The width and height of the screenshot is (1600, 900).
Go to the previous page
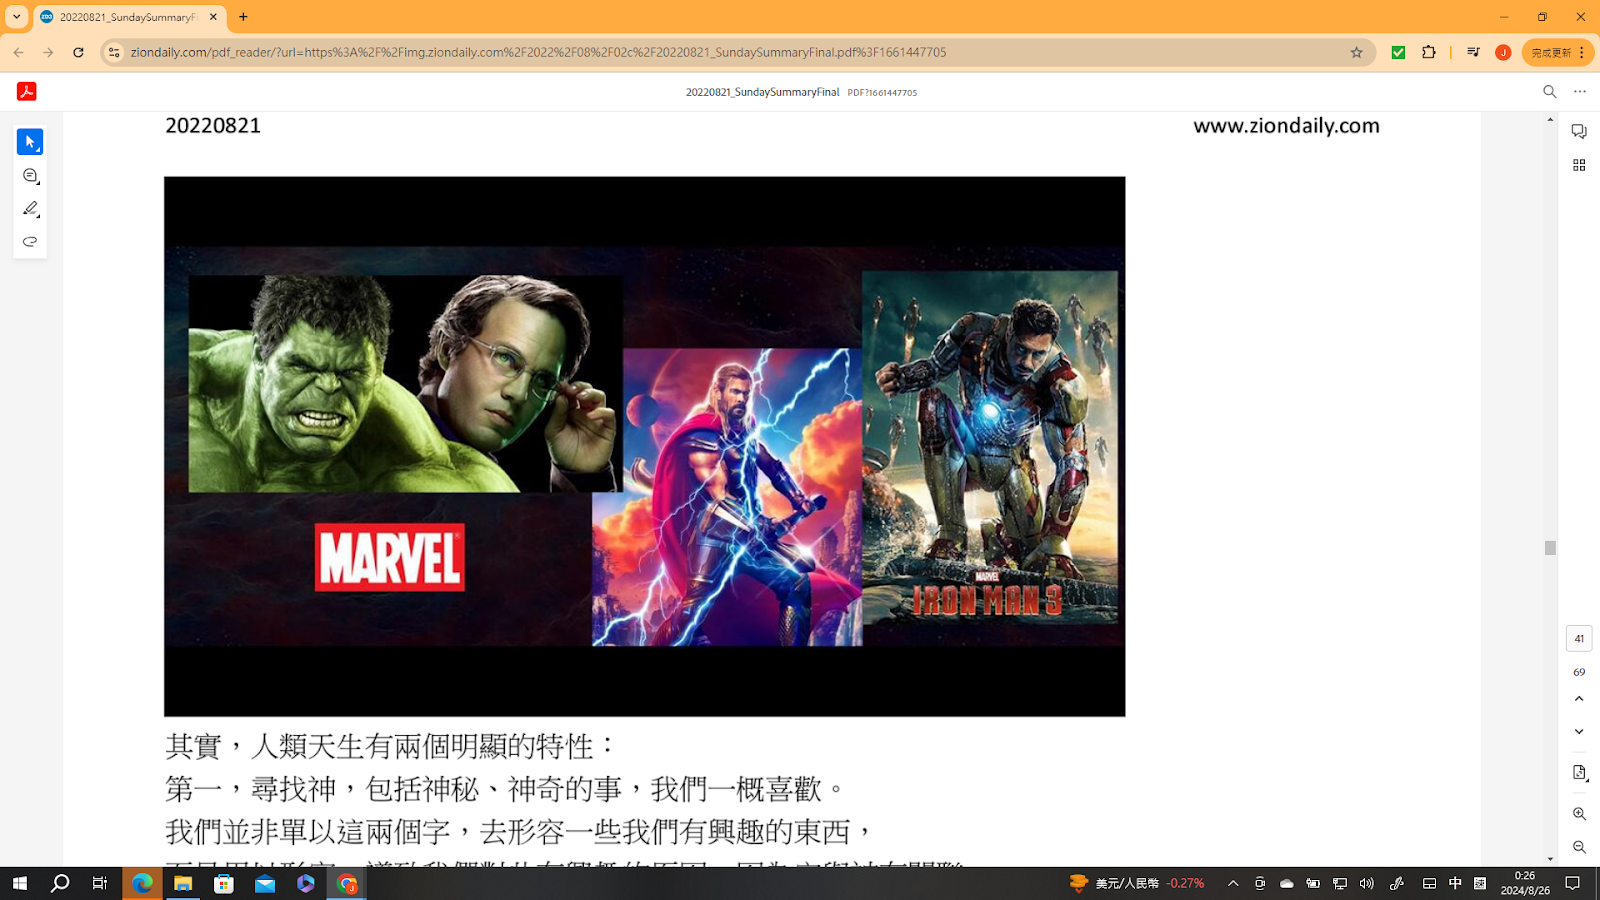point(1579,699)
